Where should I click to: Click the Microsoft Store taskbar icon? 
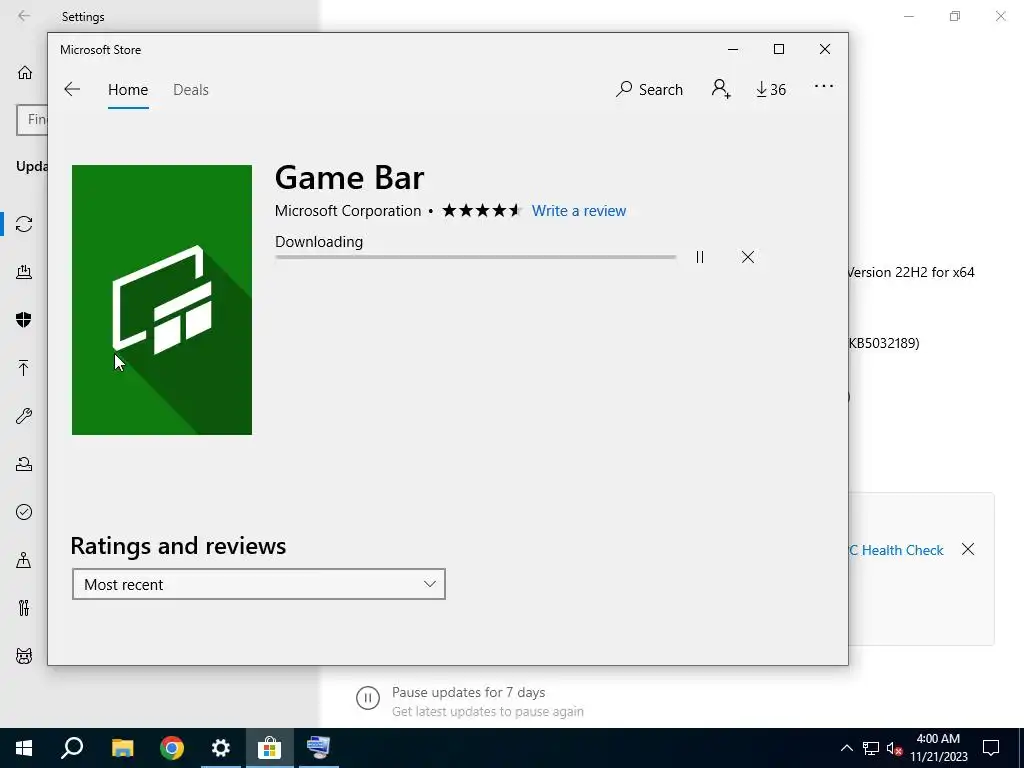(270, 748)
